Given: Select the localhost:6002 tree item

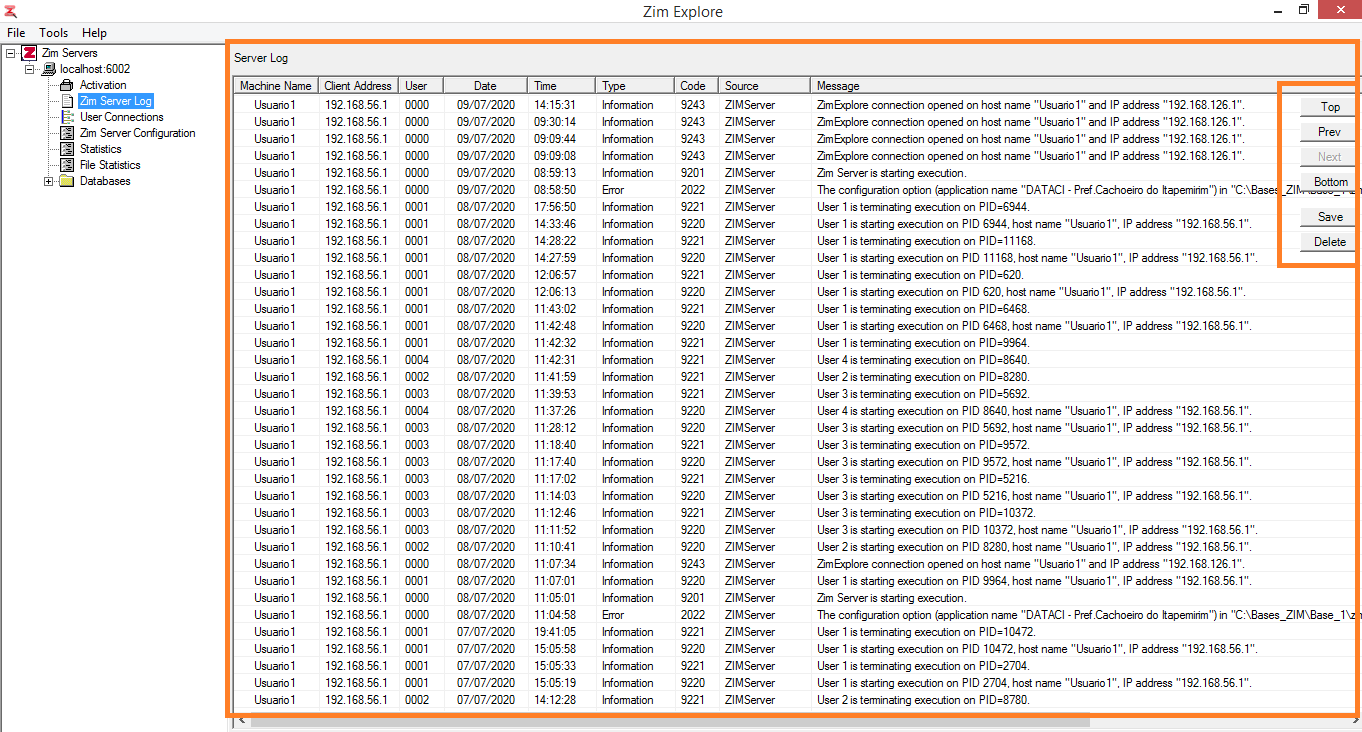Looking at the screenshot, I should (95, 69).
